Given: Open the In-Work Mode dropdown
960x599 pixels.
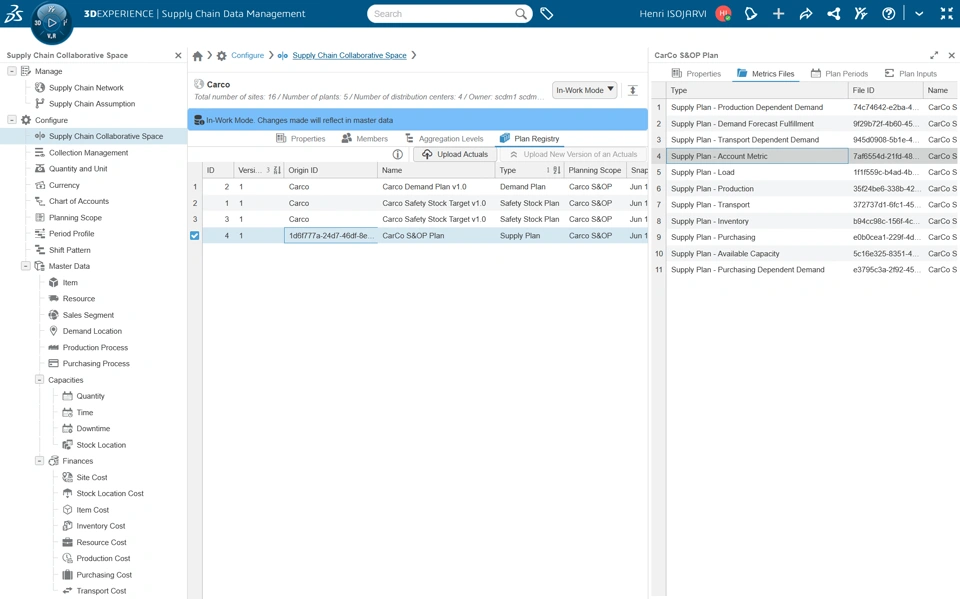Looking at the screenshot, I should 585,90.
